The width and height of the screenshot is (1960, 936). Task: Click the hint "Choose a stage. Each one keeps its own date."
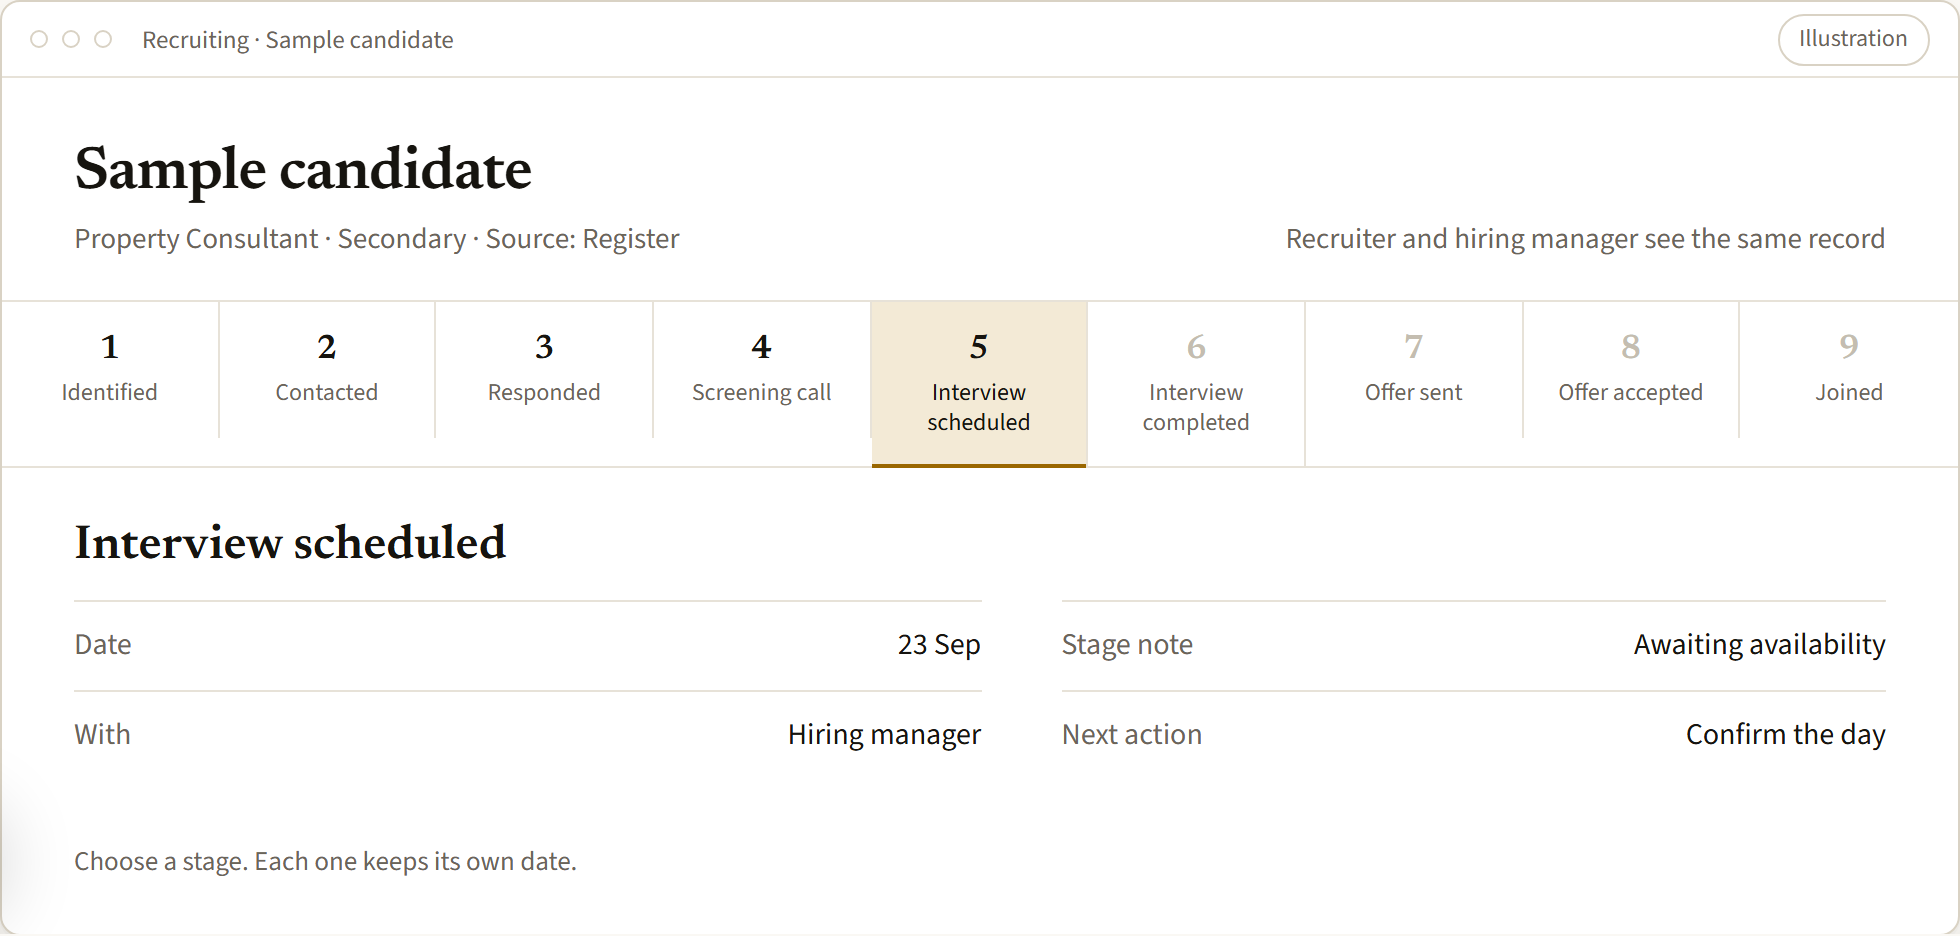(326, 862)
